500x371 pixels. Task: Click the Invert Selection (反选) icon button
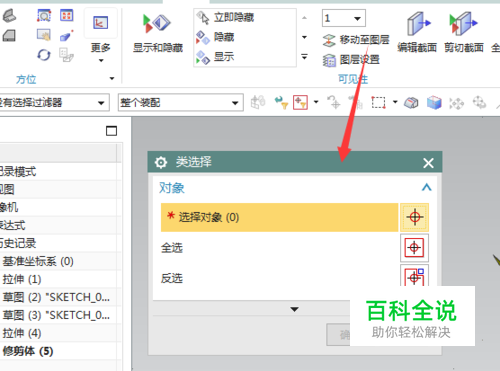coord(414,276)
